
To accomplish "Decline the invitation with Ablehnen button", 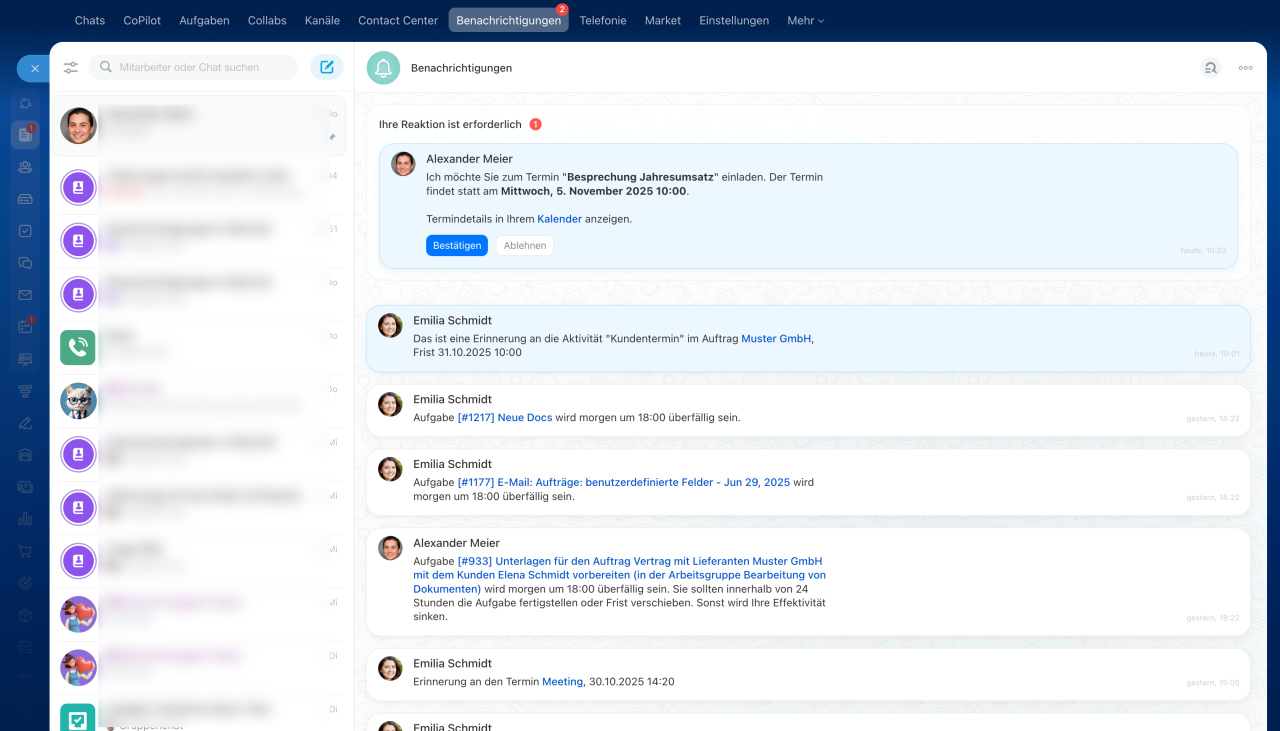I will pyautogui.click(x=524, y=246).
